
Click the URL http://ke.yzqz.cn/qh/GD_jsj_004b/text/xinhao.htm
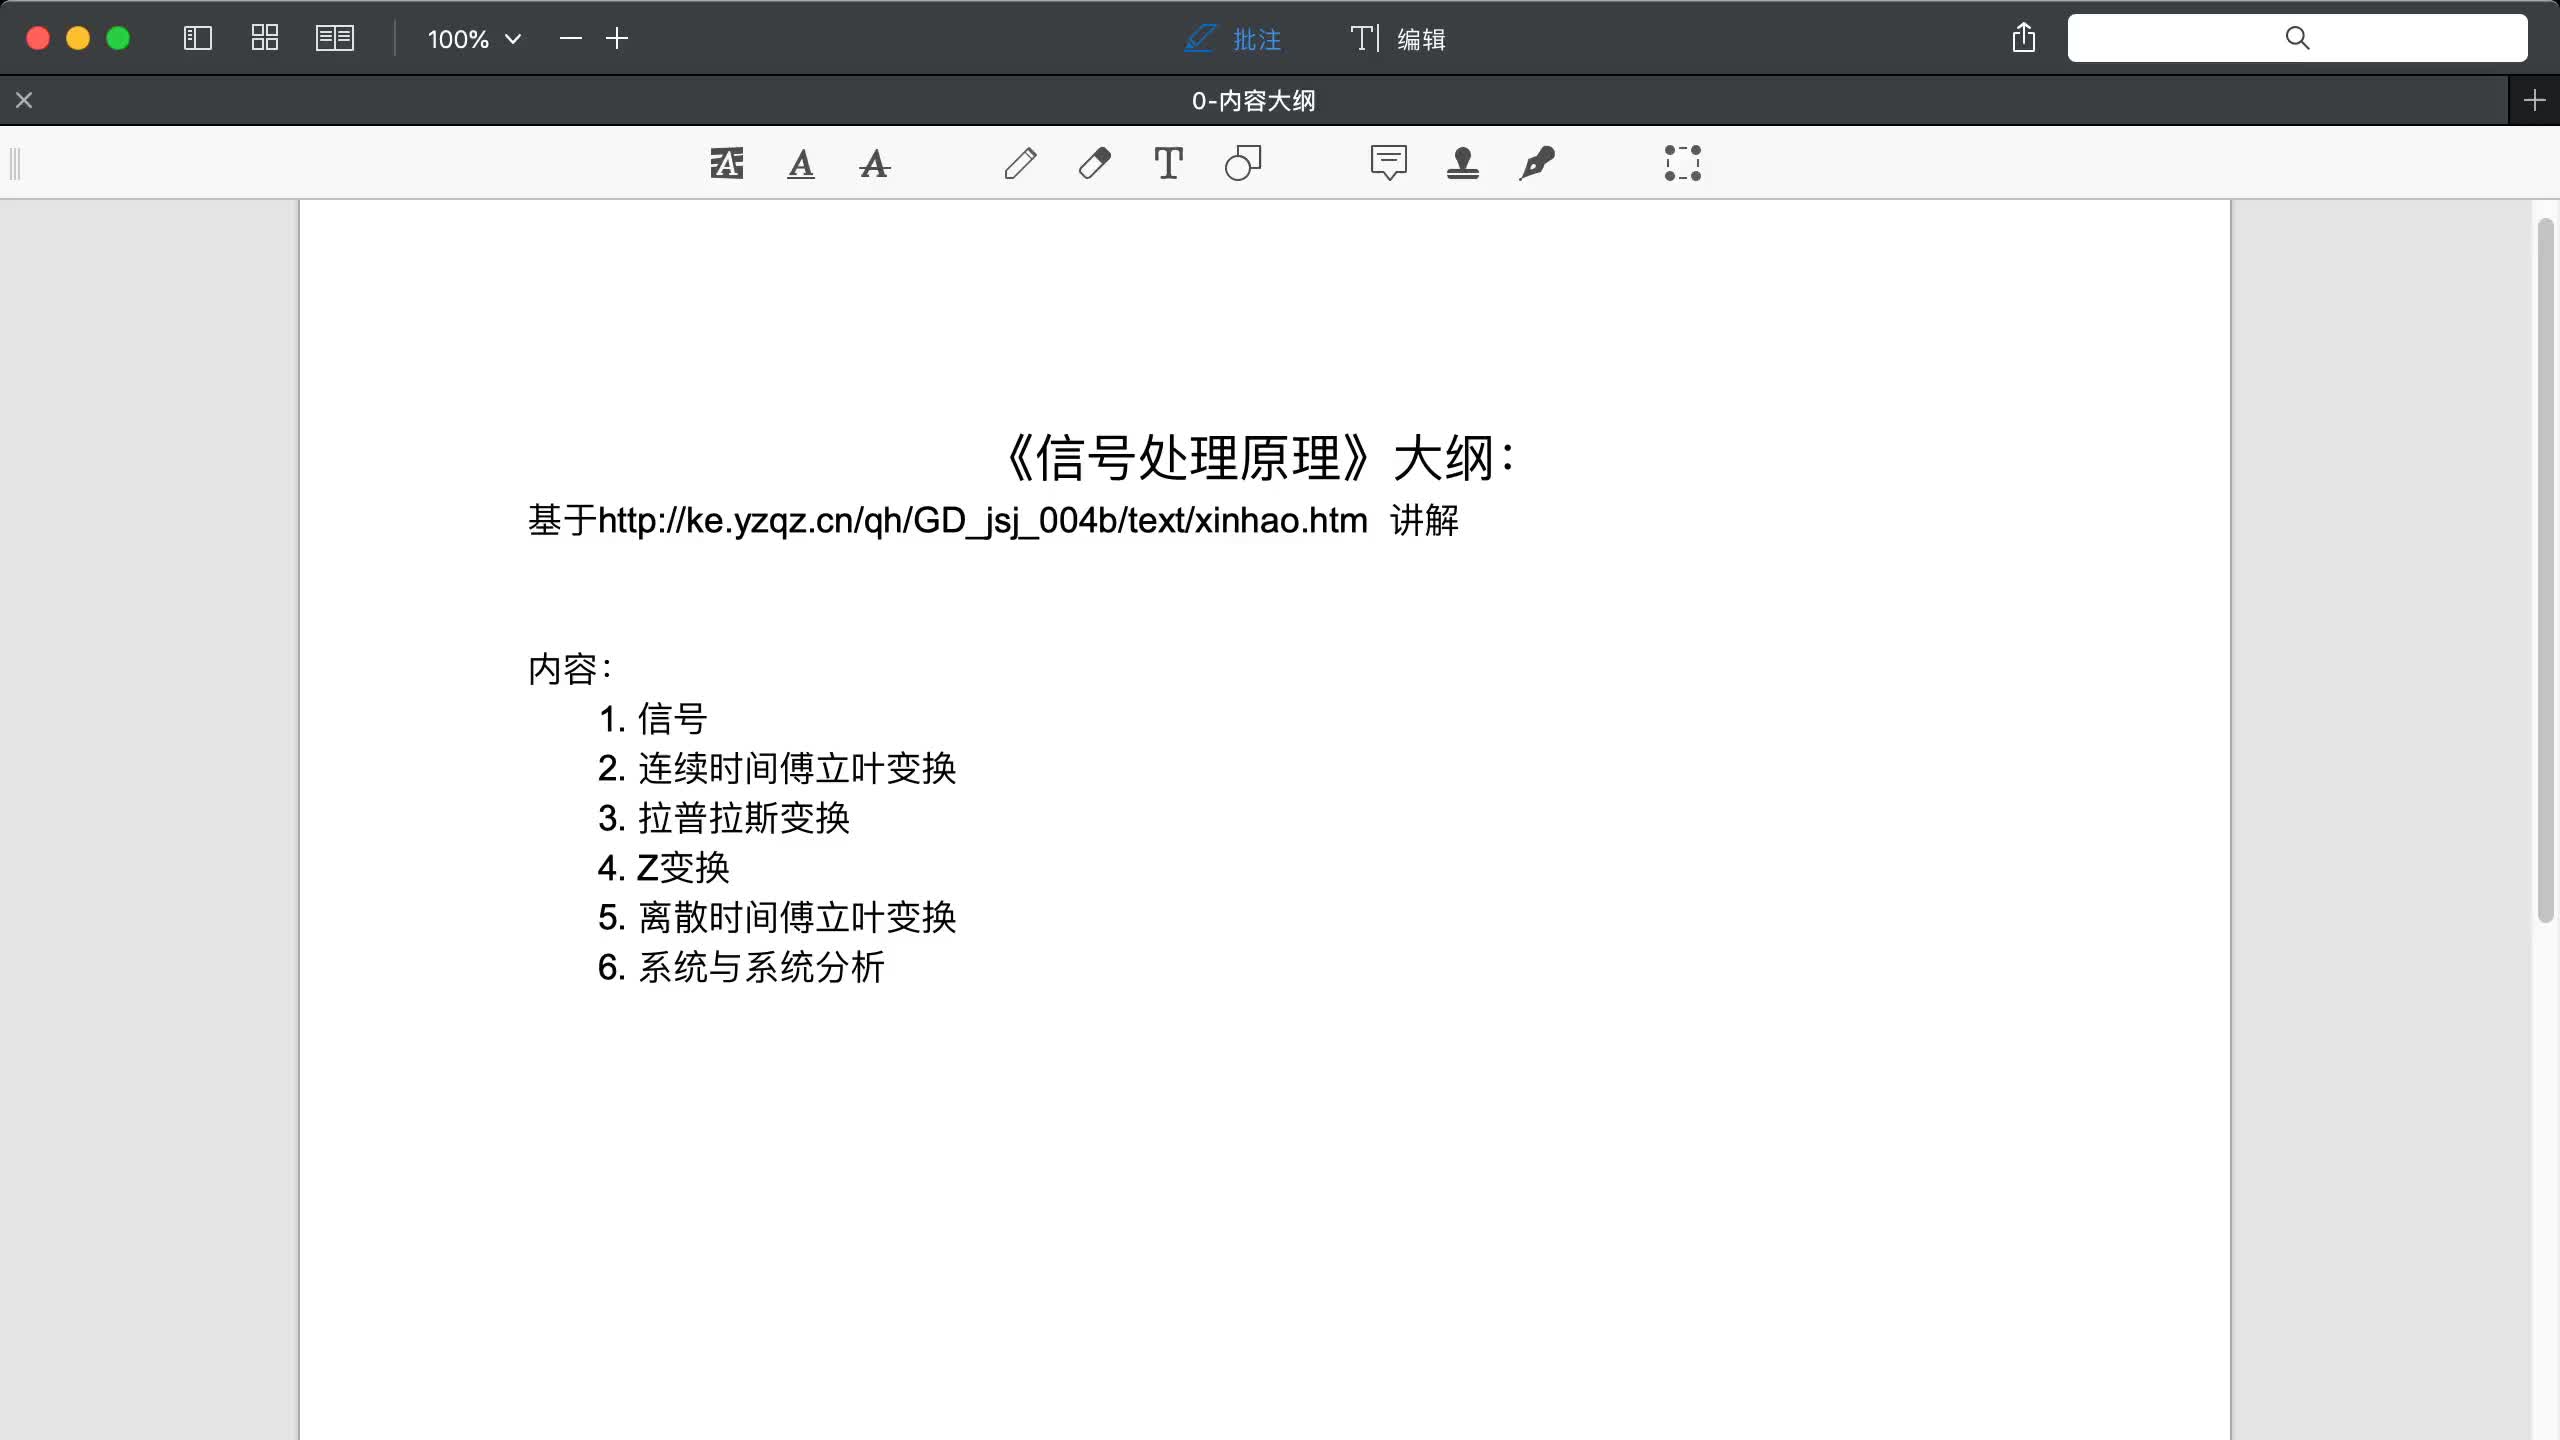point(982,520)
